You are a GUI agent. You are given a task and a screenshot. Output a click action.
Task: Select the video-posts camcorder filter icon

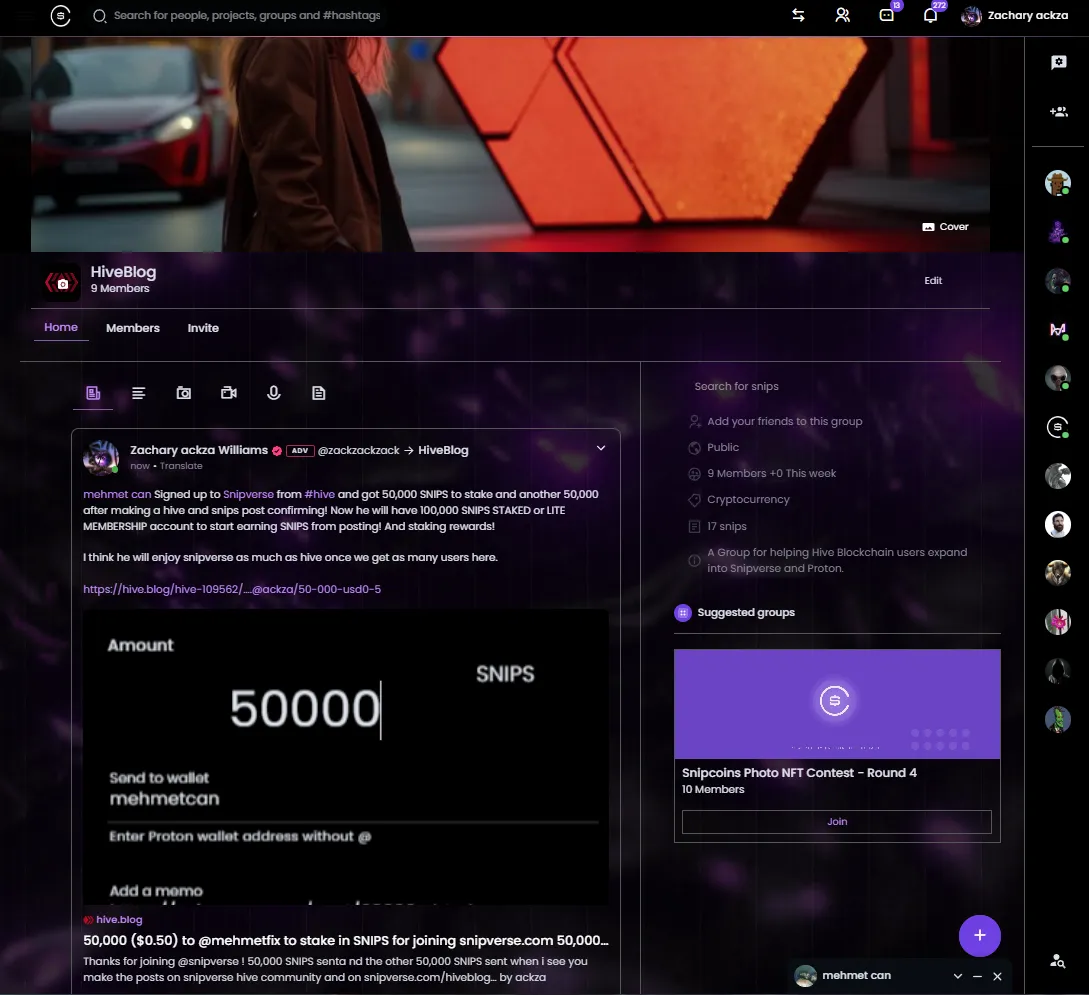point(228,393)
